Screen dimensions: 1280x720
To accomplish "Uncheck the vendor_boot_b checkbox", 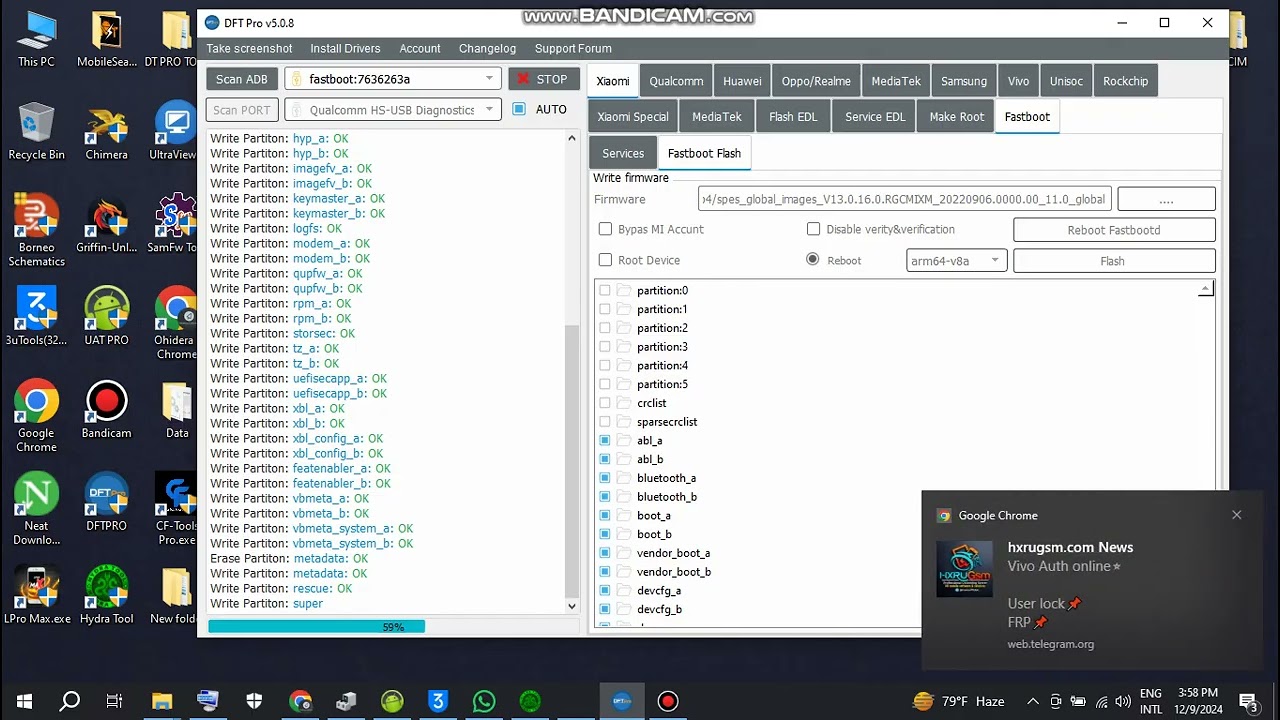I will coord(605,572).
